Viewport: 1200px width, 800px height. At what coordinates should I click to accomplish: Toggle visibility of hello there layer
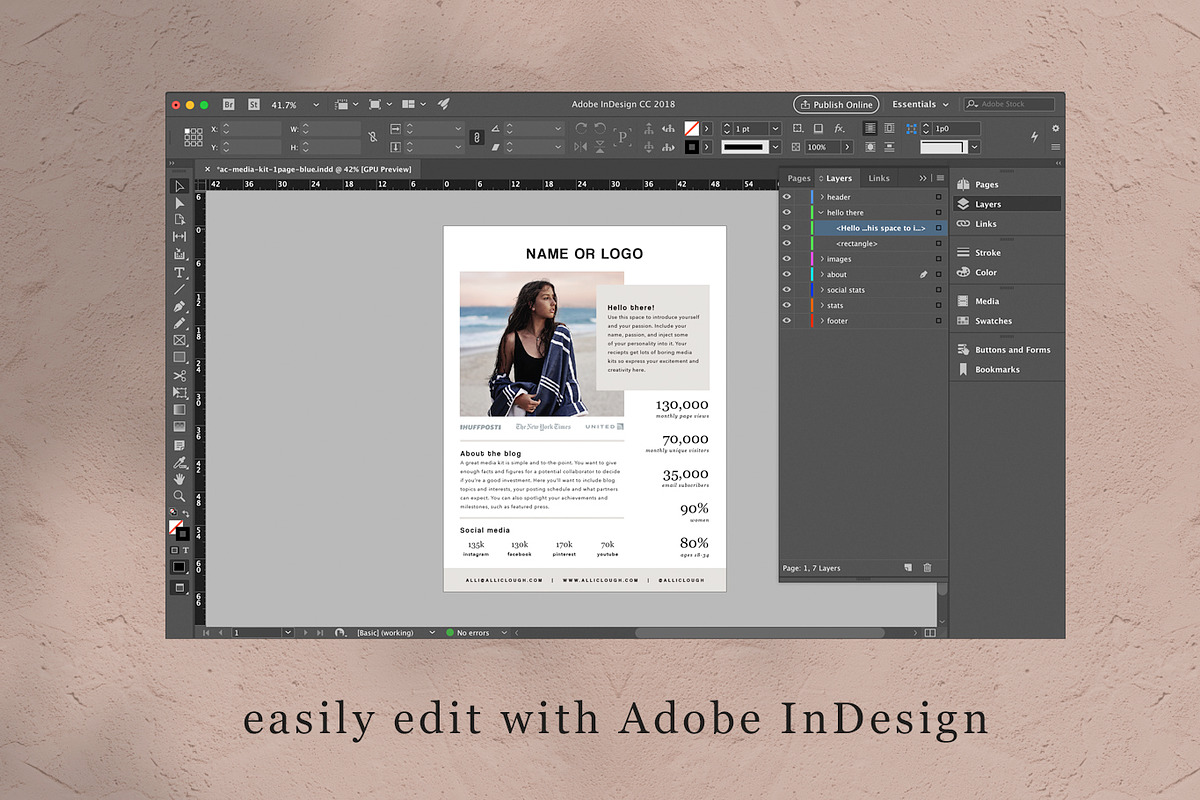click(x=787, y=212)
